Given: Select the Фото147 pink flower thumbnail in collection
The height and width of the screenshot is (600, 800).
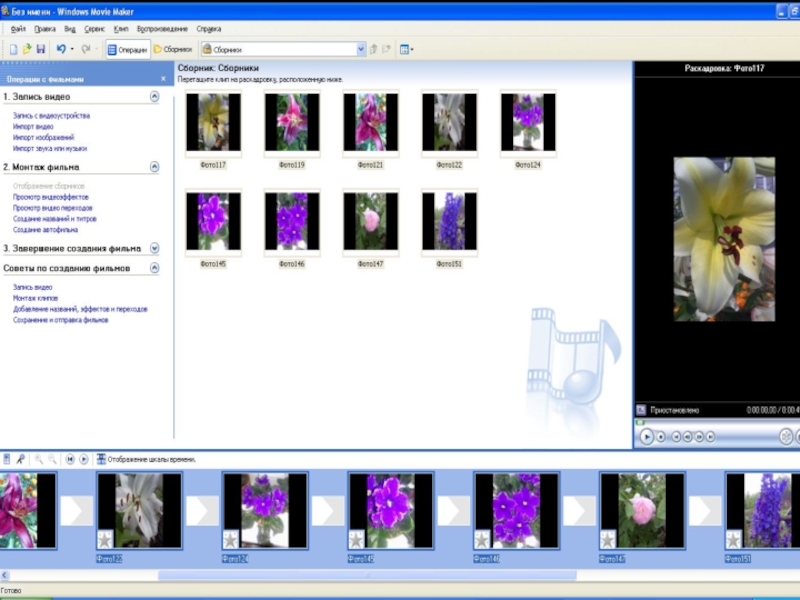Looking at the screenshot, I should 370,222.
